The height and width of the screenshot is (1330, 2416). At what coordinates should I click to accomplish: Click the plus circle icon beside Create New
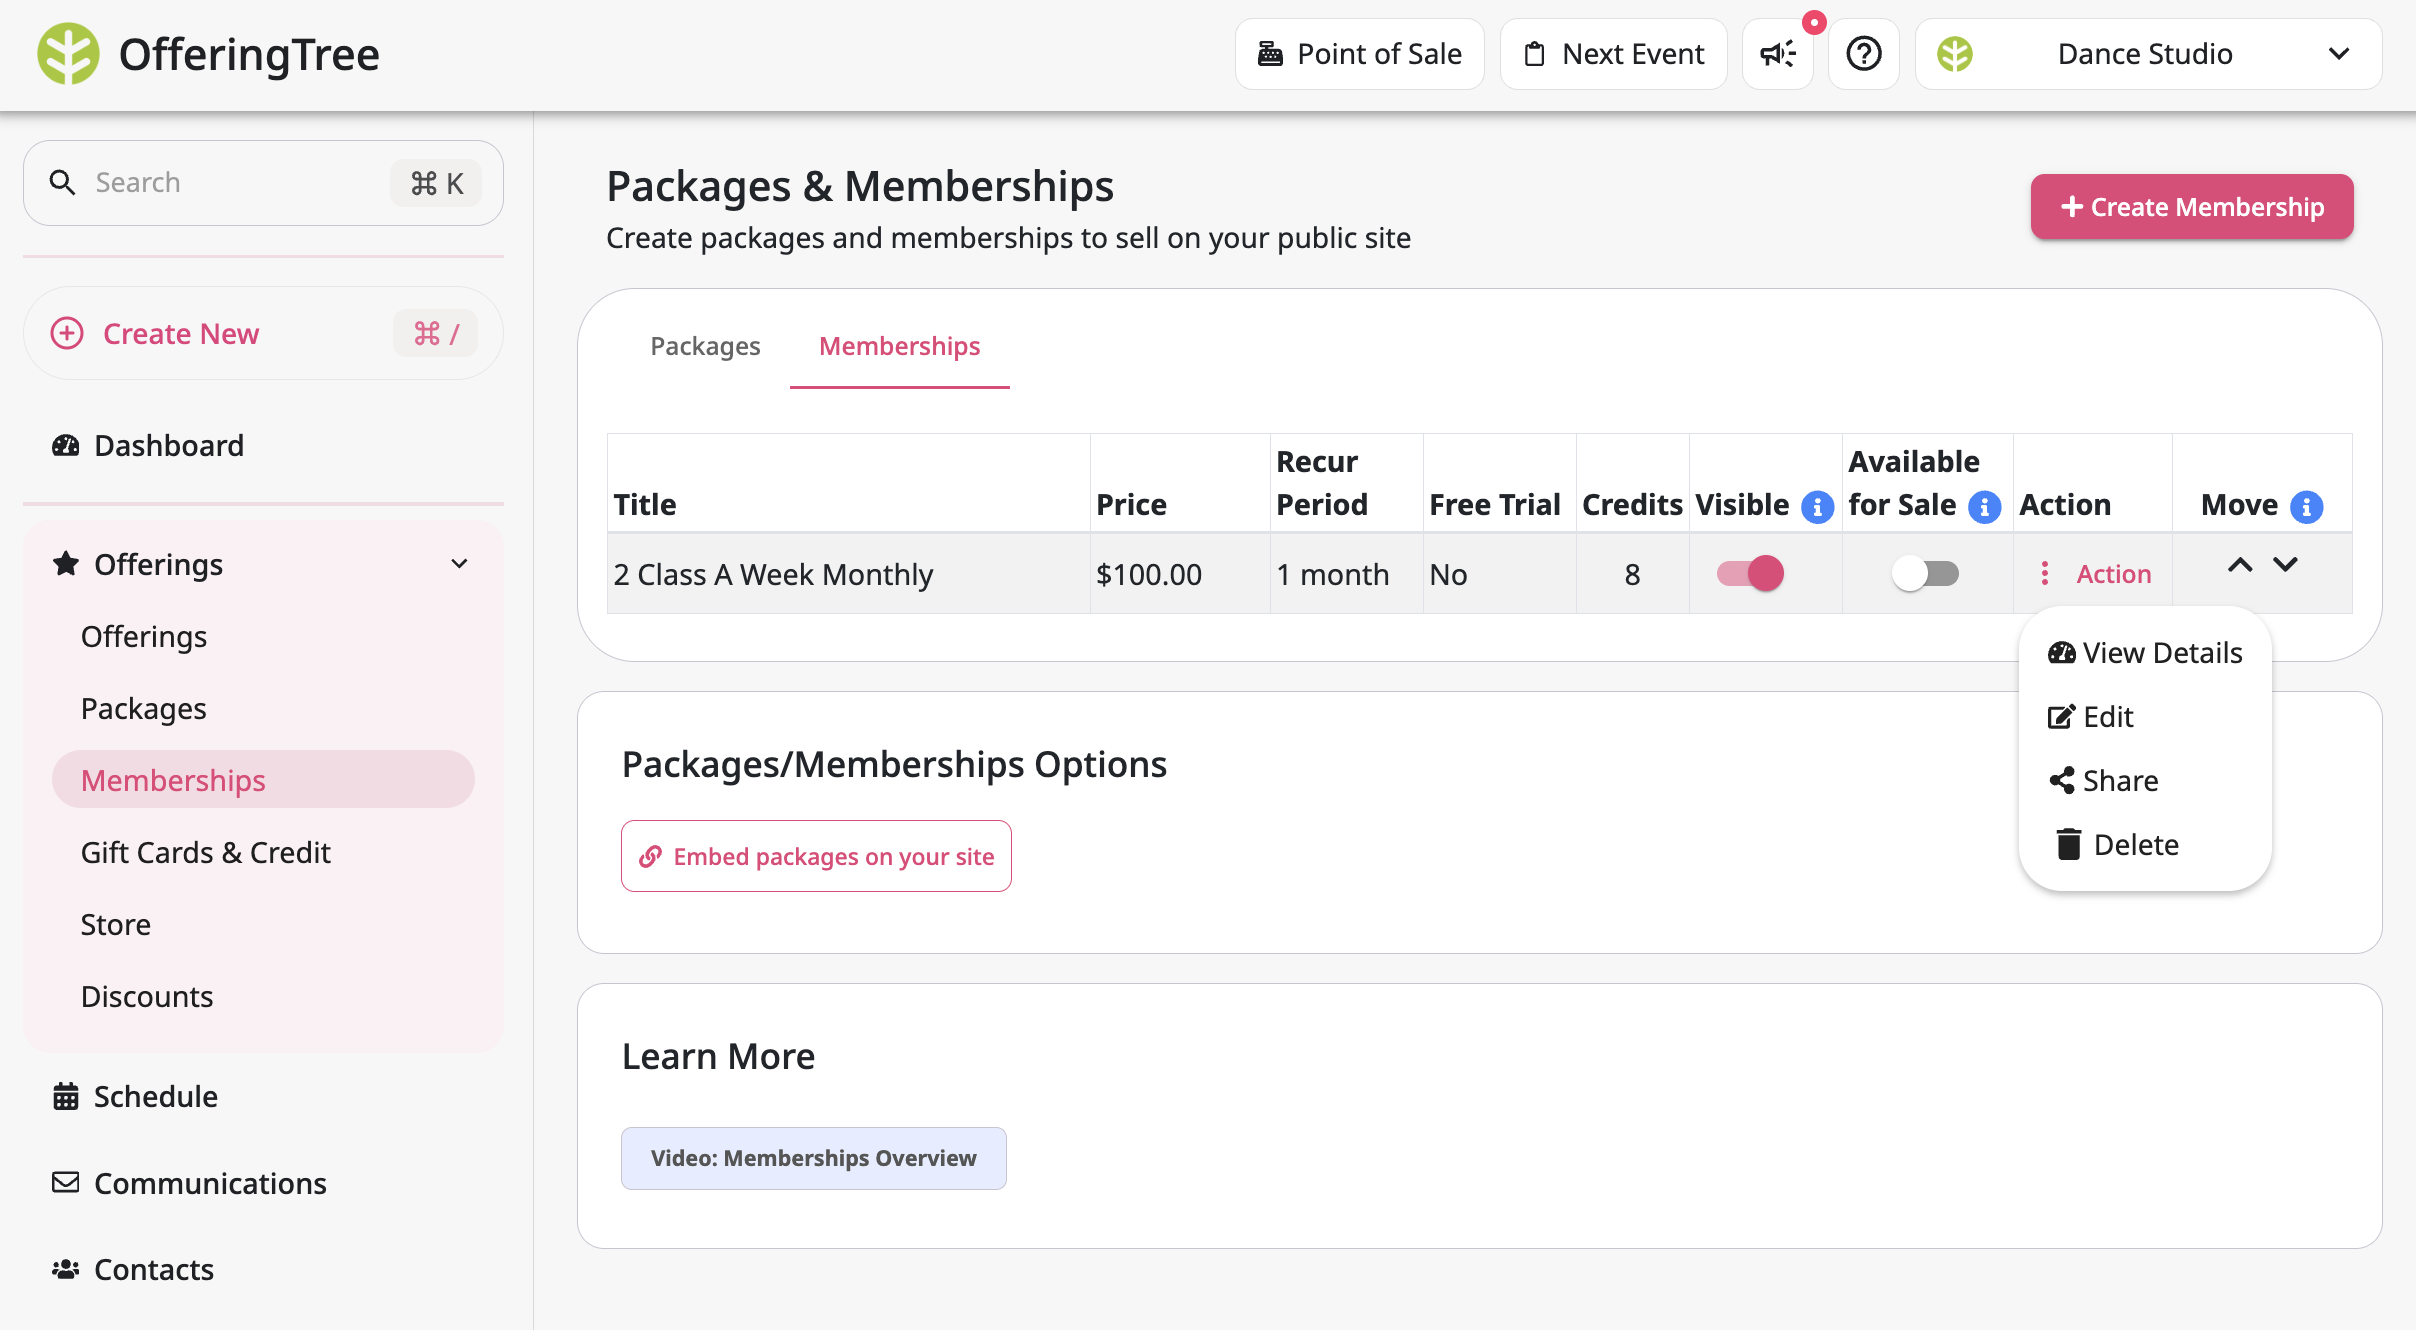(67, 333)
